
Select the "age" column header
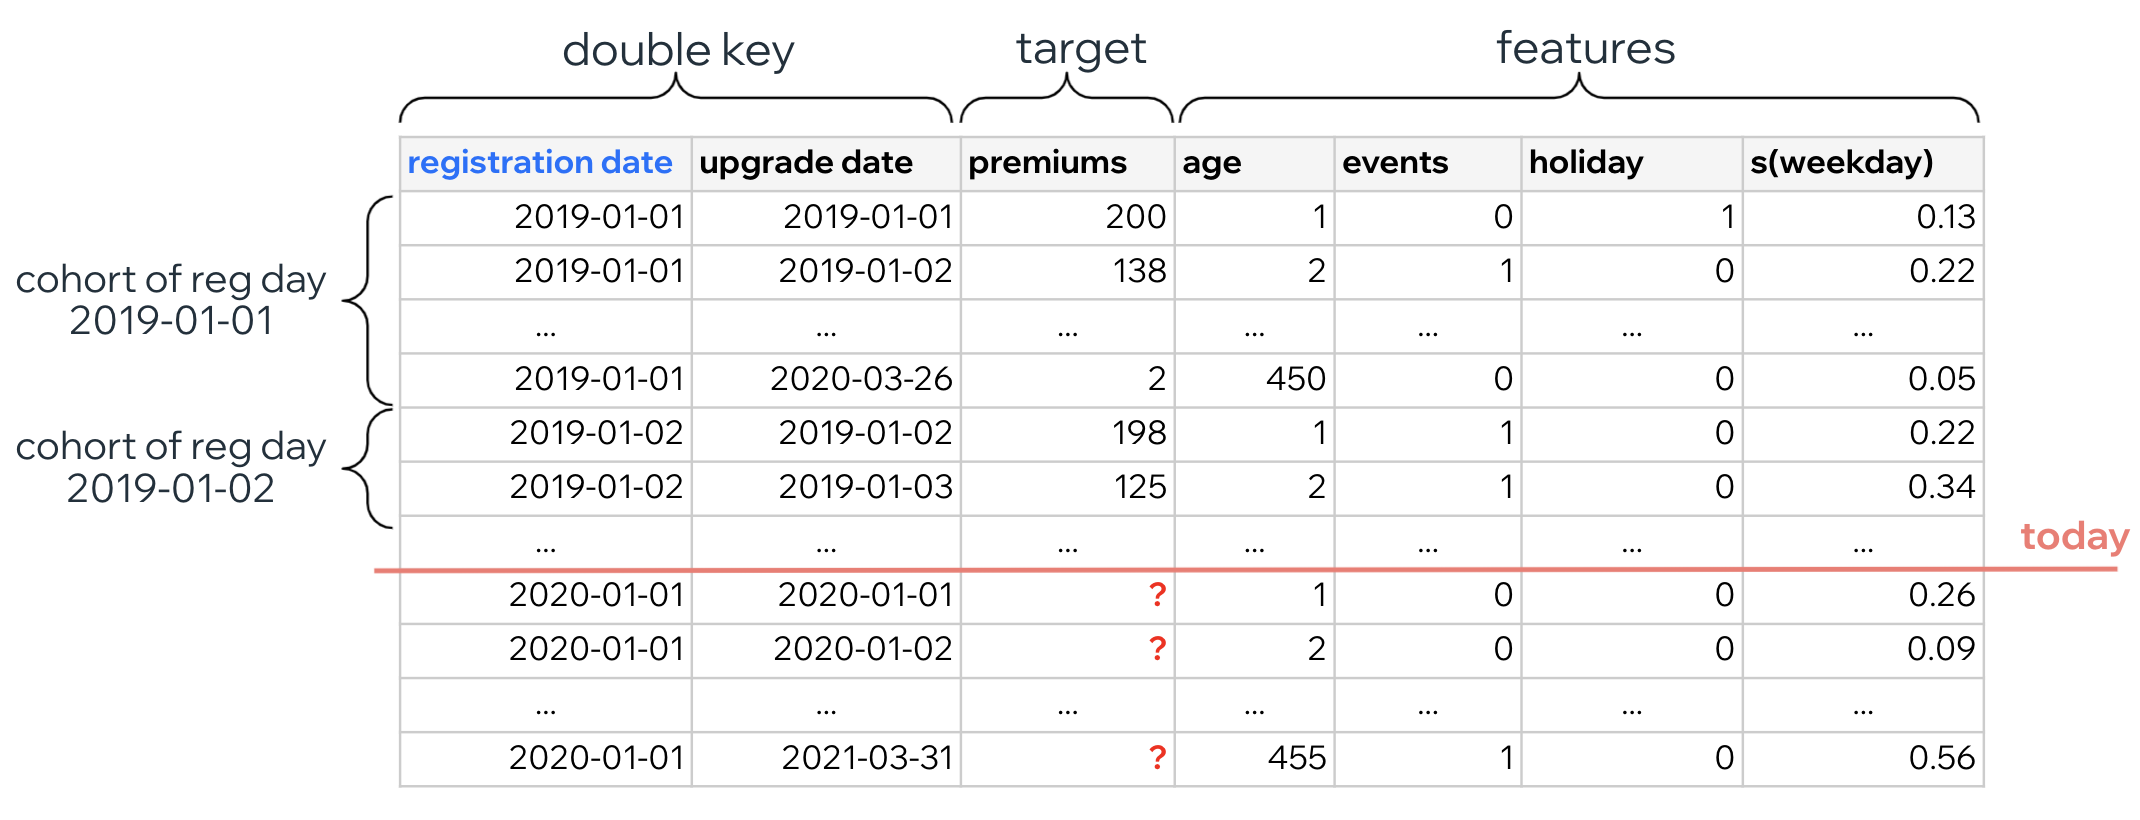pos(1212,163)
